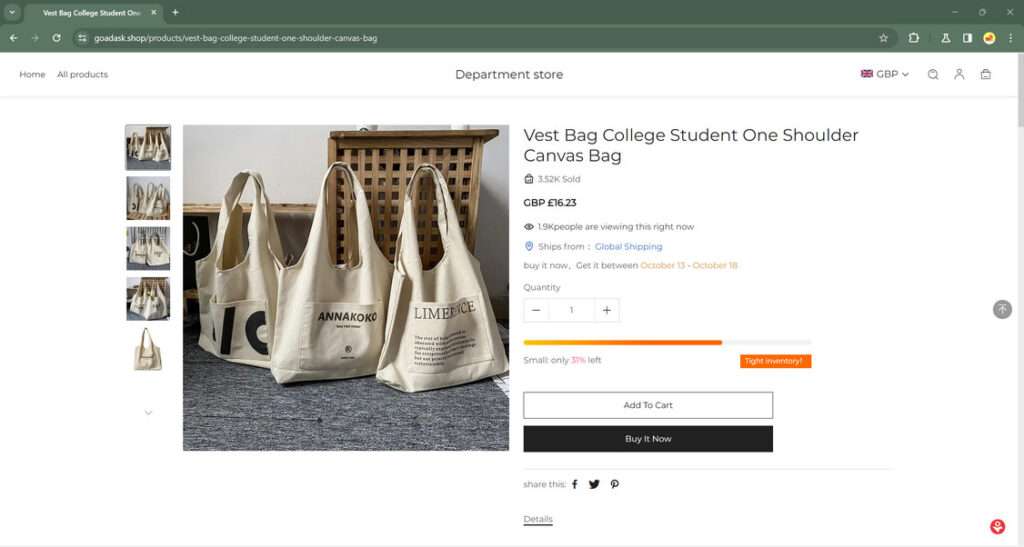
Task: Open the search icon in store header
Action: (x=932, y=74)
